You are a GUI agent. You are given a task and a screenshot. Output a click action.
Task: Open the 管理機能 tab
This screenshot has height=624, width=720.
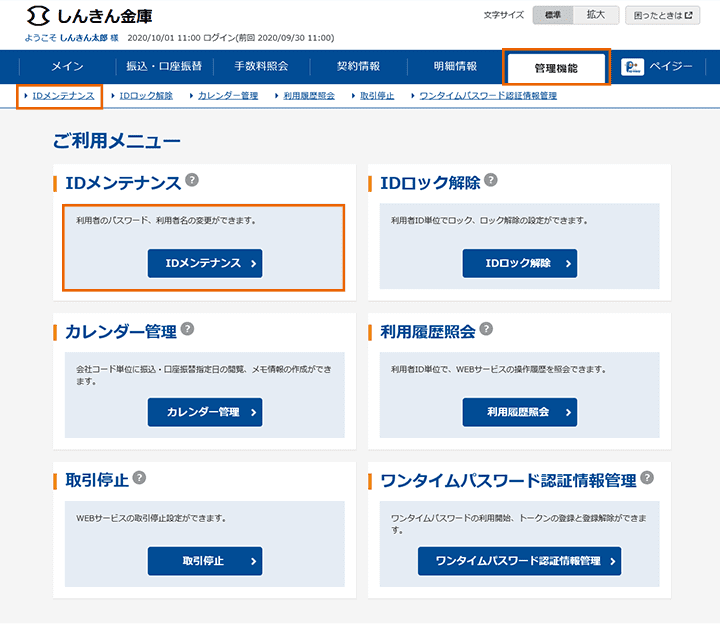coord(556,68)
